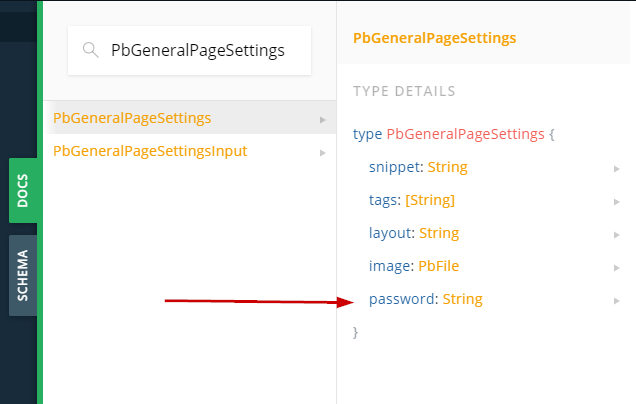Open the layout field details
Screen dimensions: 636x404
click(391, 233)
